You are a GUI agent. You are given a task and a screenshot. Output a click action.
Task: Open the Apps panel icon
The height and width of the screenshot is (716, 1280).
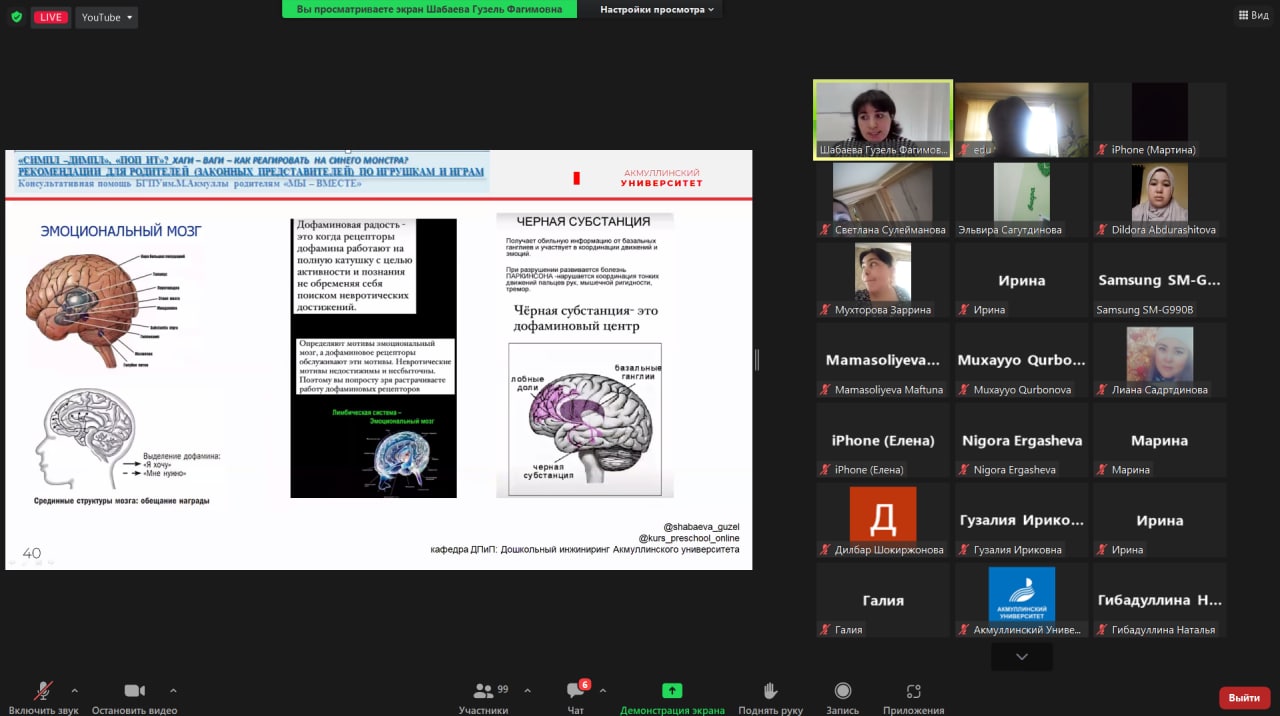913,692
